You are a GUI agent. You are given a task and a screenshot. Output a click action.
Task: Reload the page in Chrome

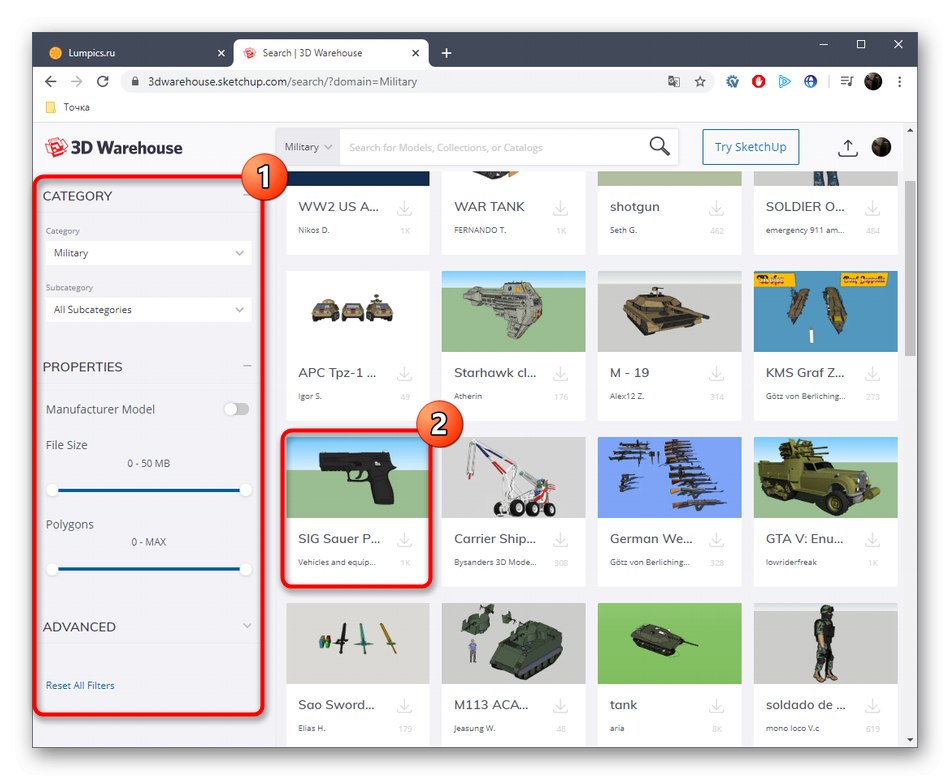(x=103, y=81)
